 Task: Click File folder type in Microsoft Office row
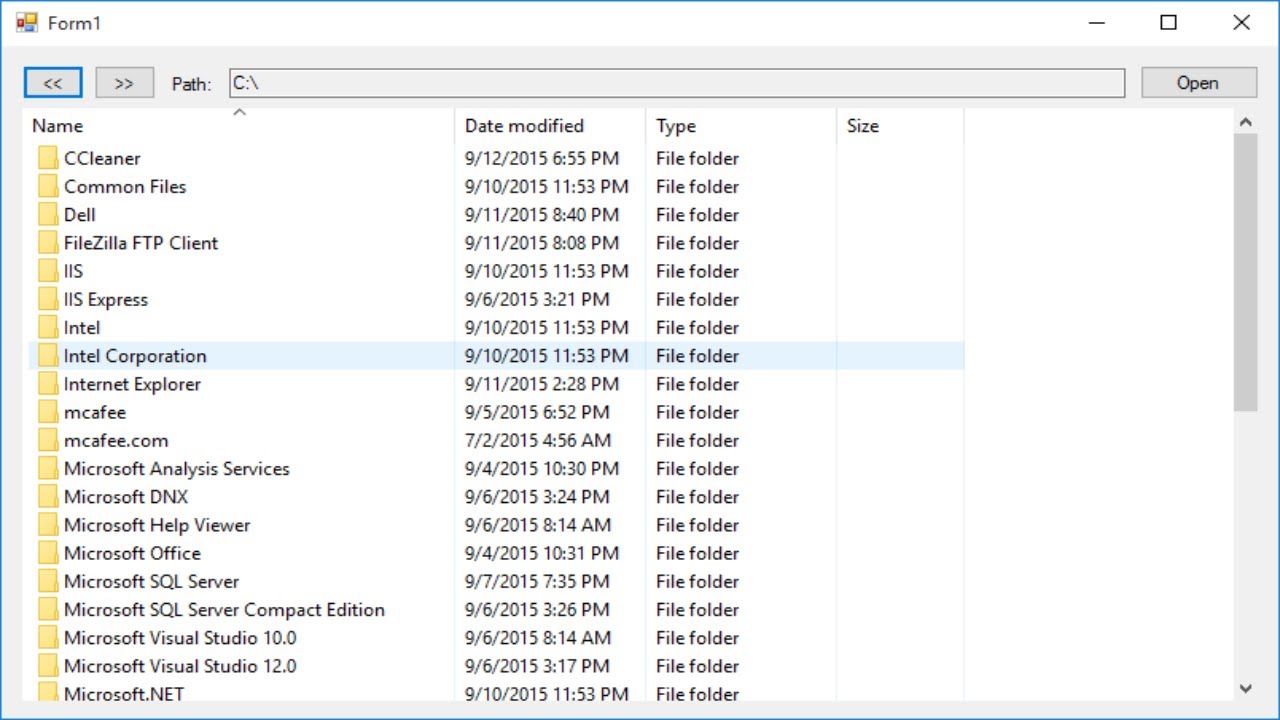point(697,553)
